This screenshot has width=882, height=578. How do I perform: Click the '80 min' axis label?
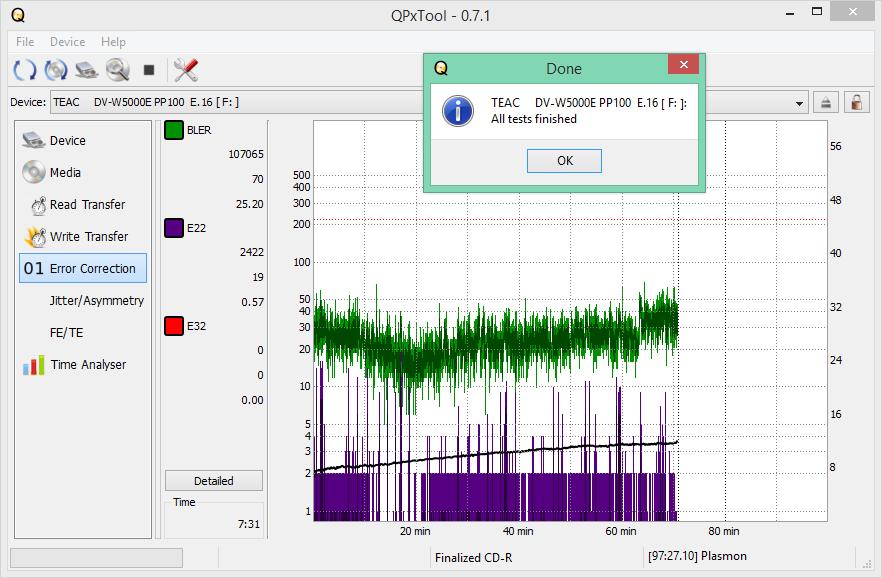[724, 531]
